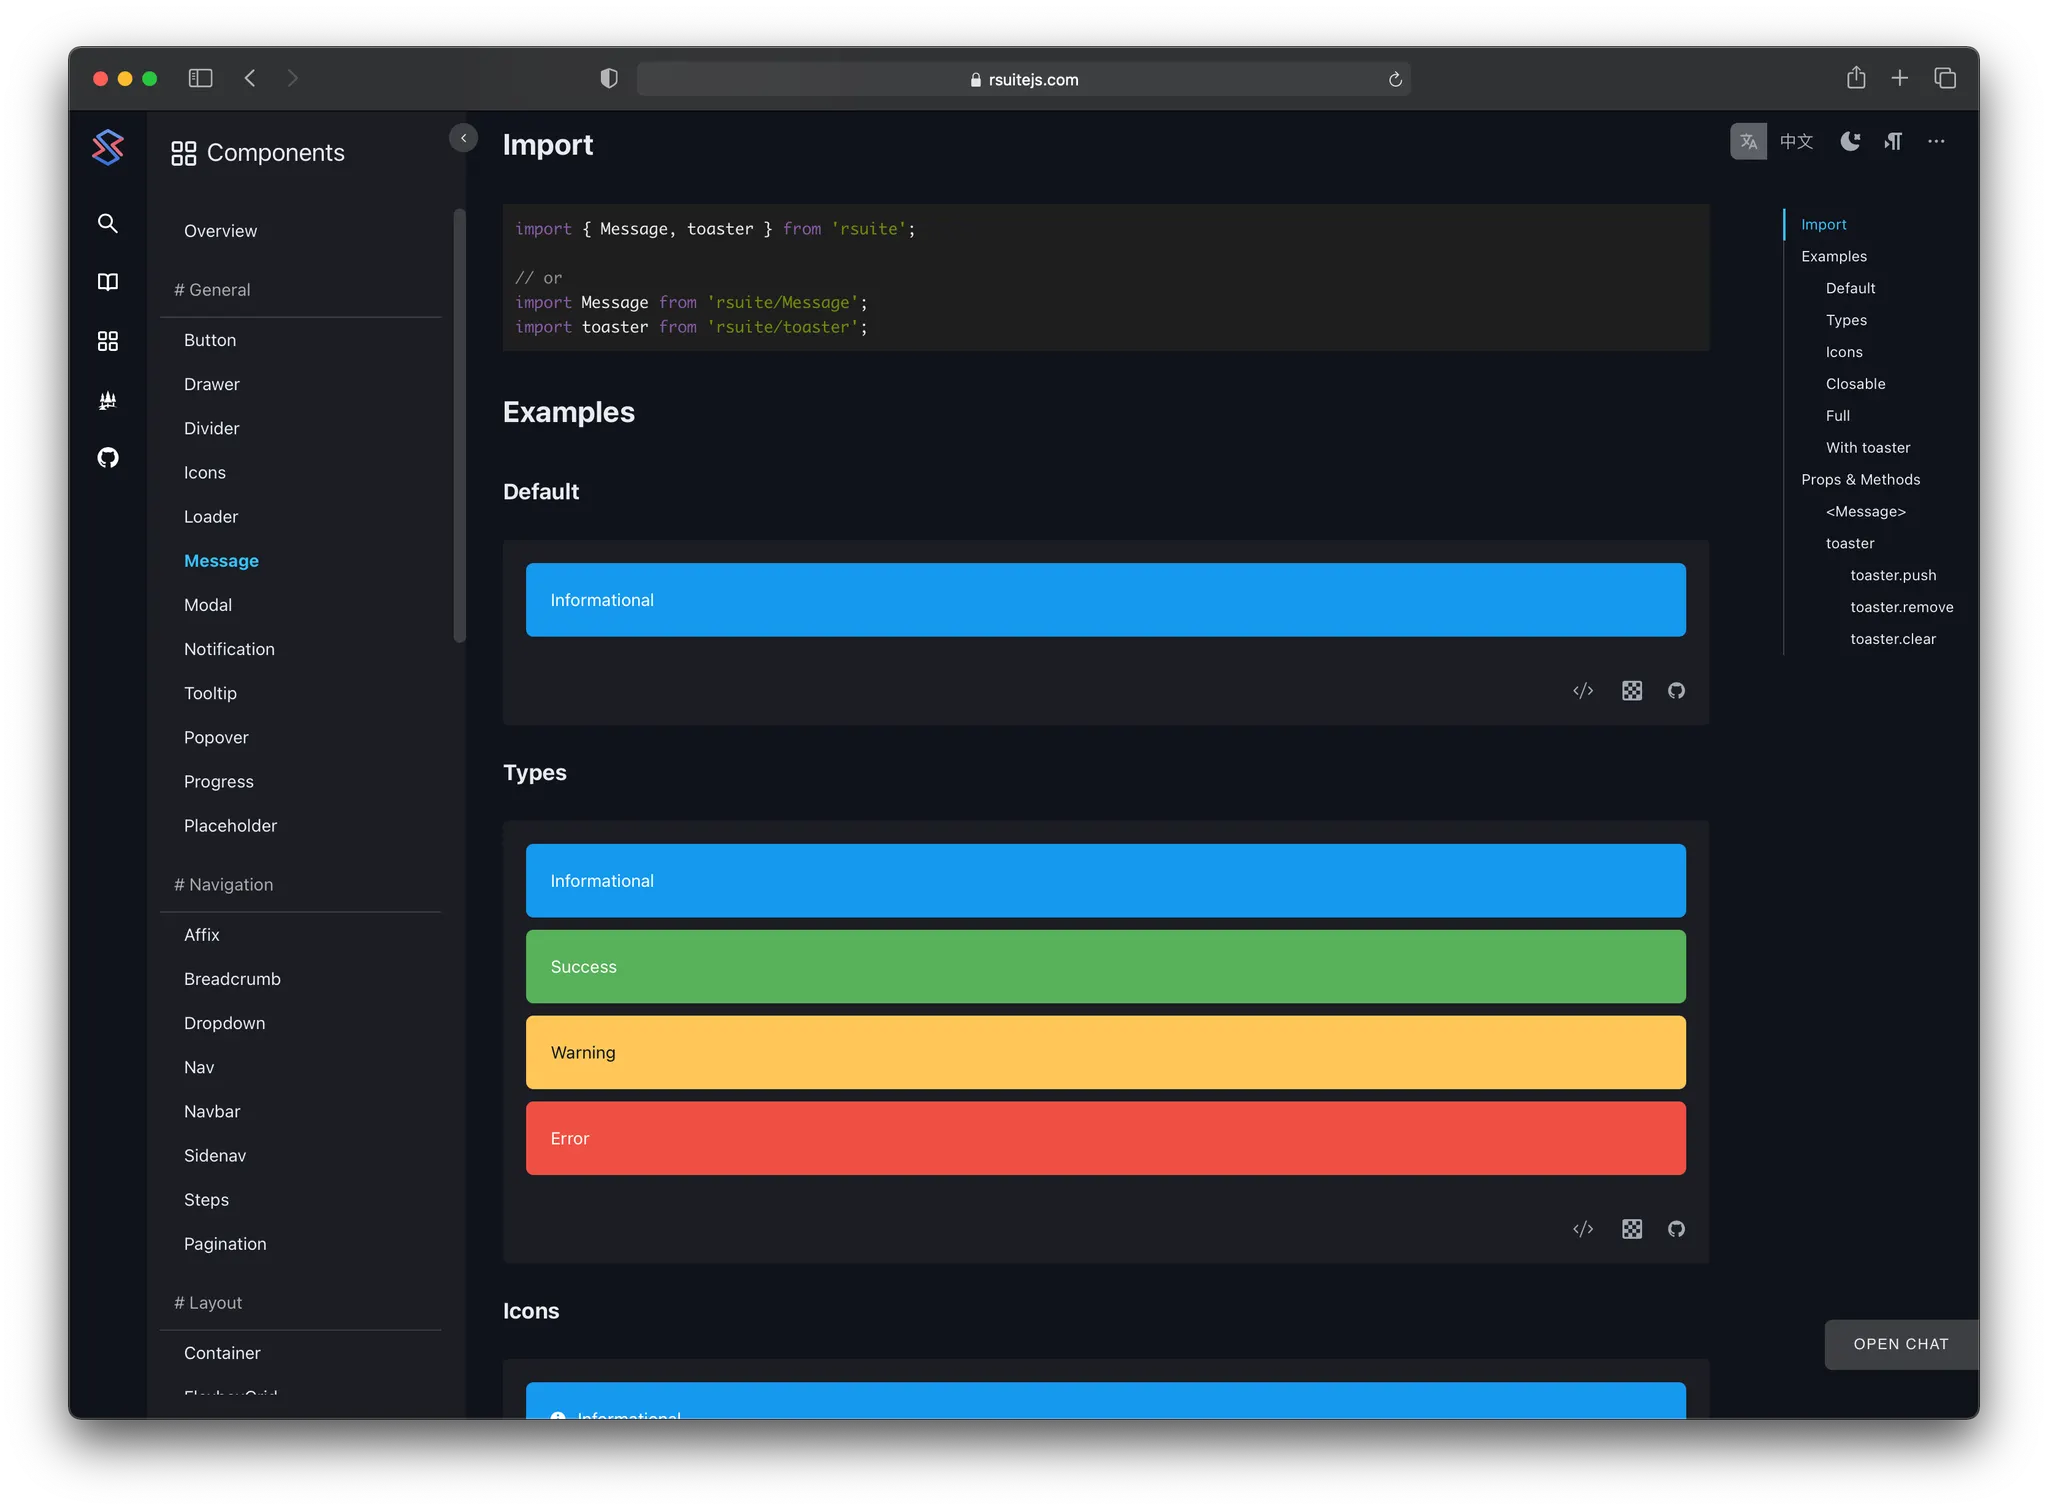Show code for the Default example
The width and height of the screenshot is (2048, 1510).
[1582, 691]
